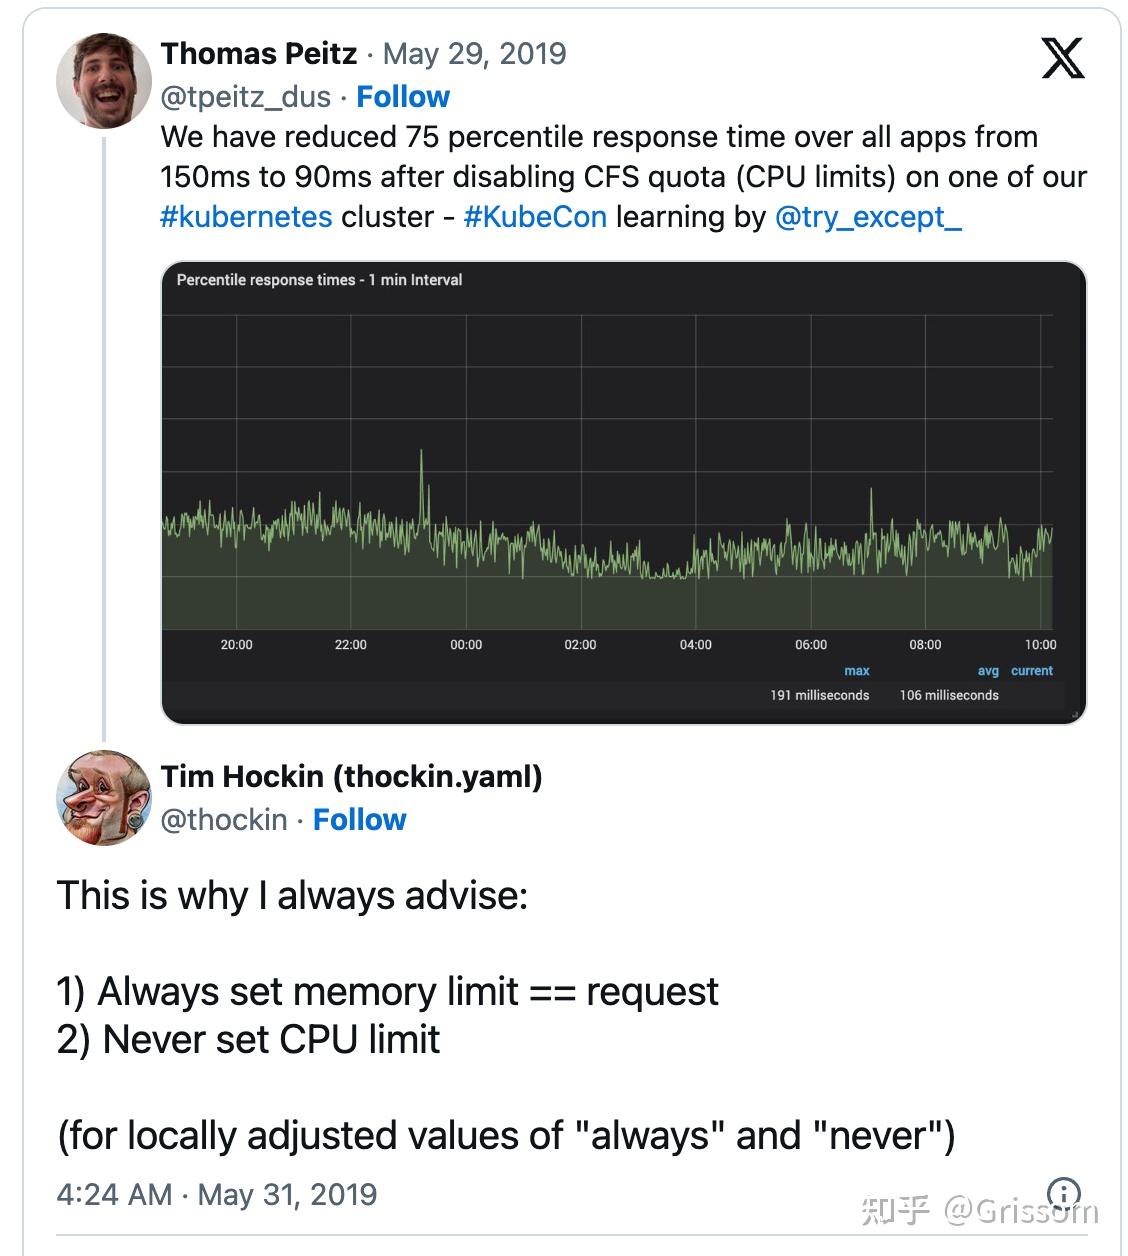Screen dimensions: 1128x1256
Task: Visit the @try_except_ mention
Action: tap(868, 217)
